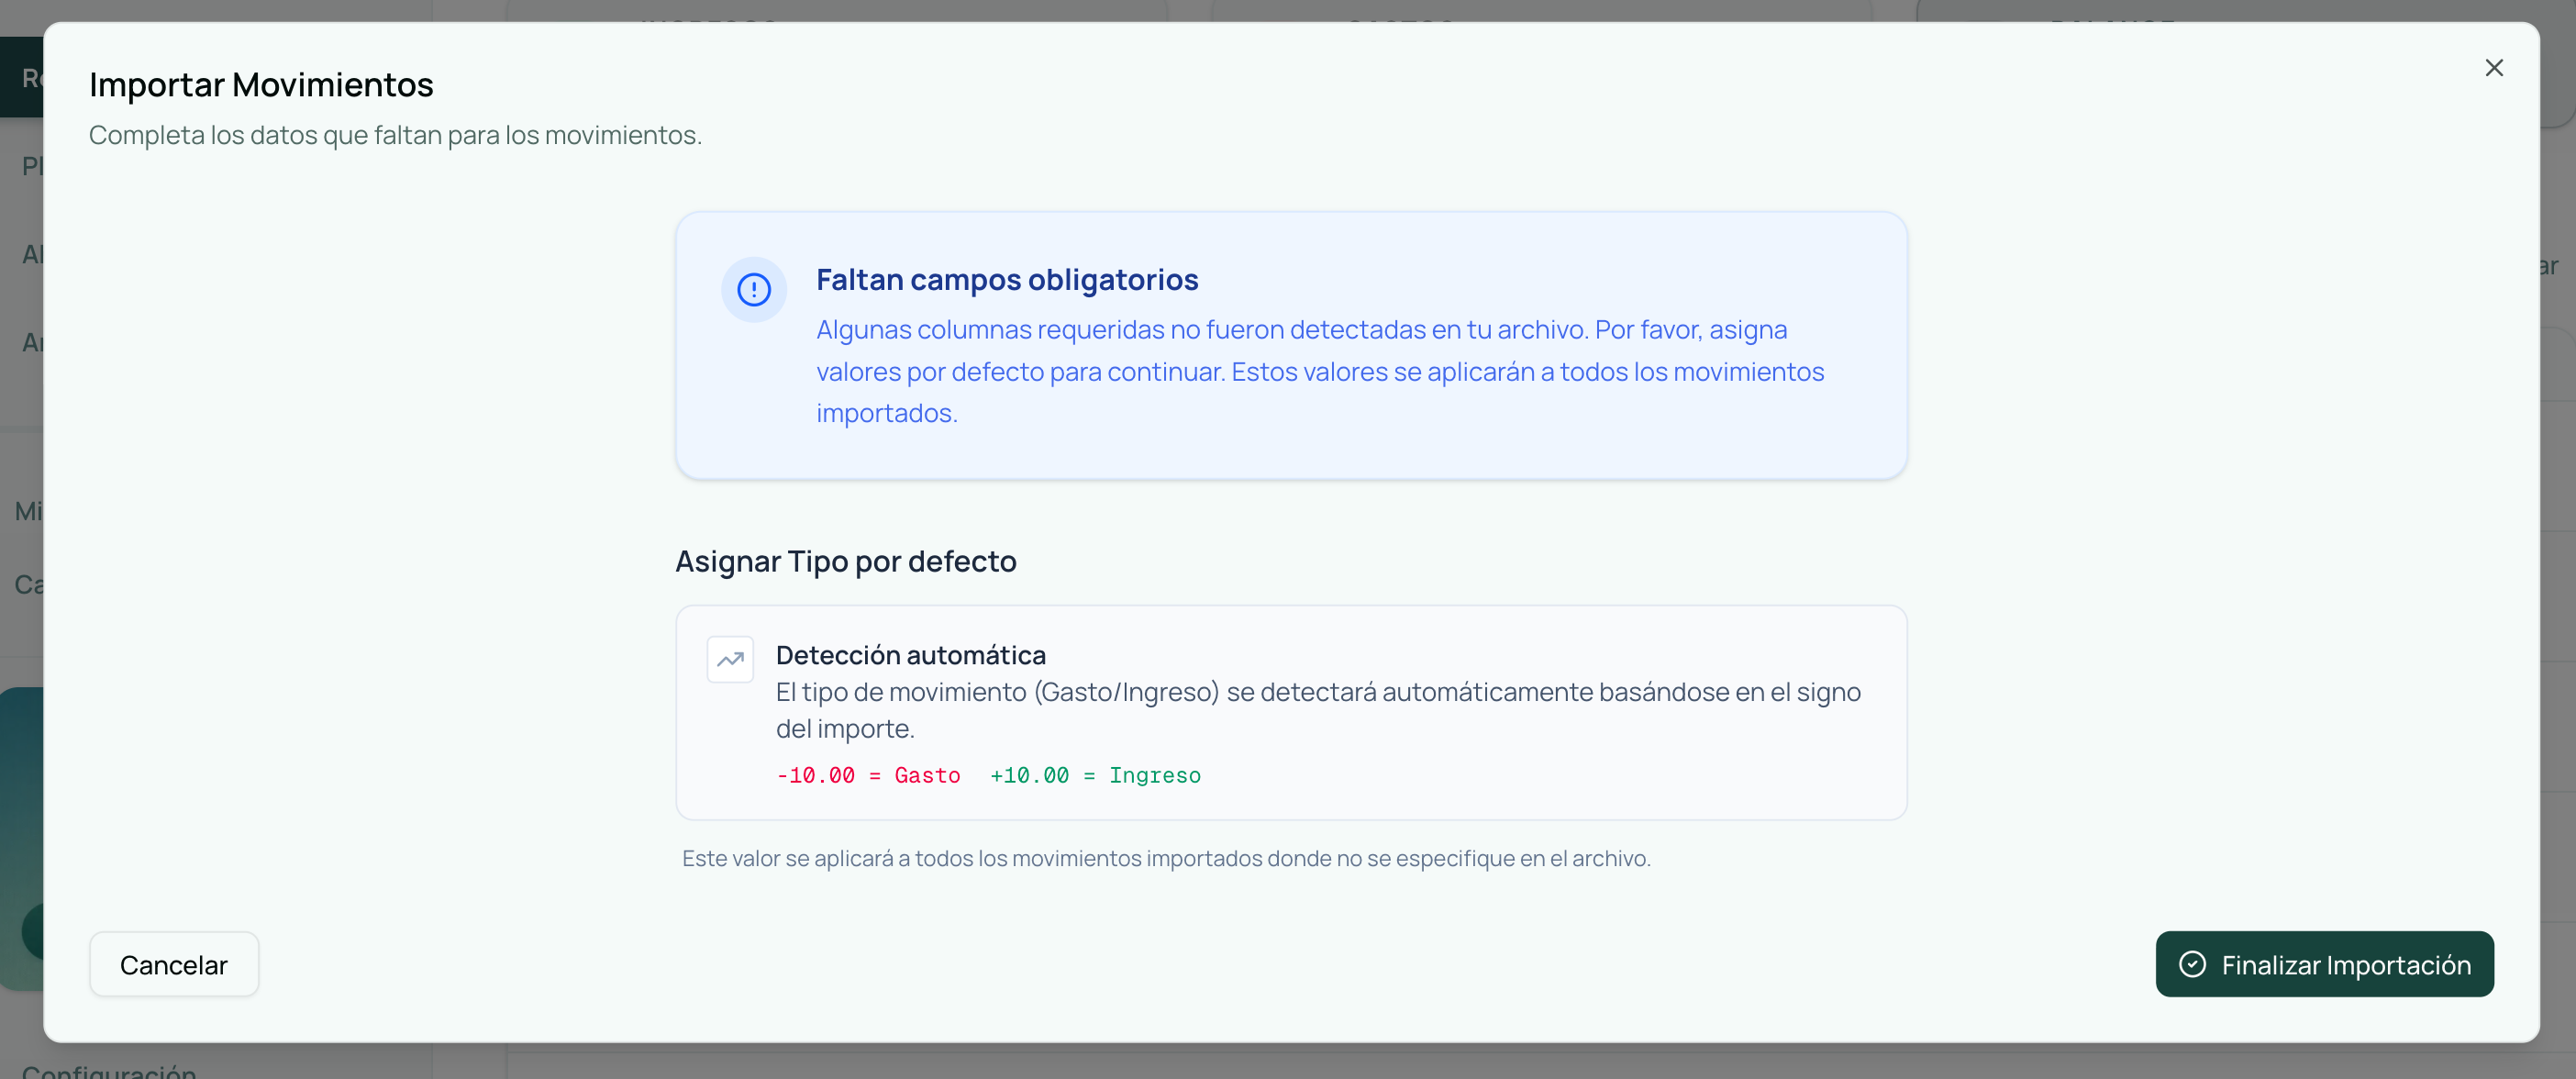Click the Asignar Tipo por defecto heading
This screenshot has height=1079, width=2576.
845,561
